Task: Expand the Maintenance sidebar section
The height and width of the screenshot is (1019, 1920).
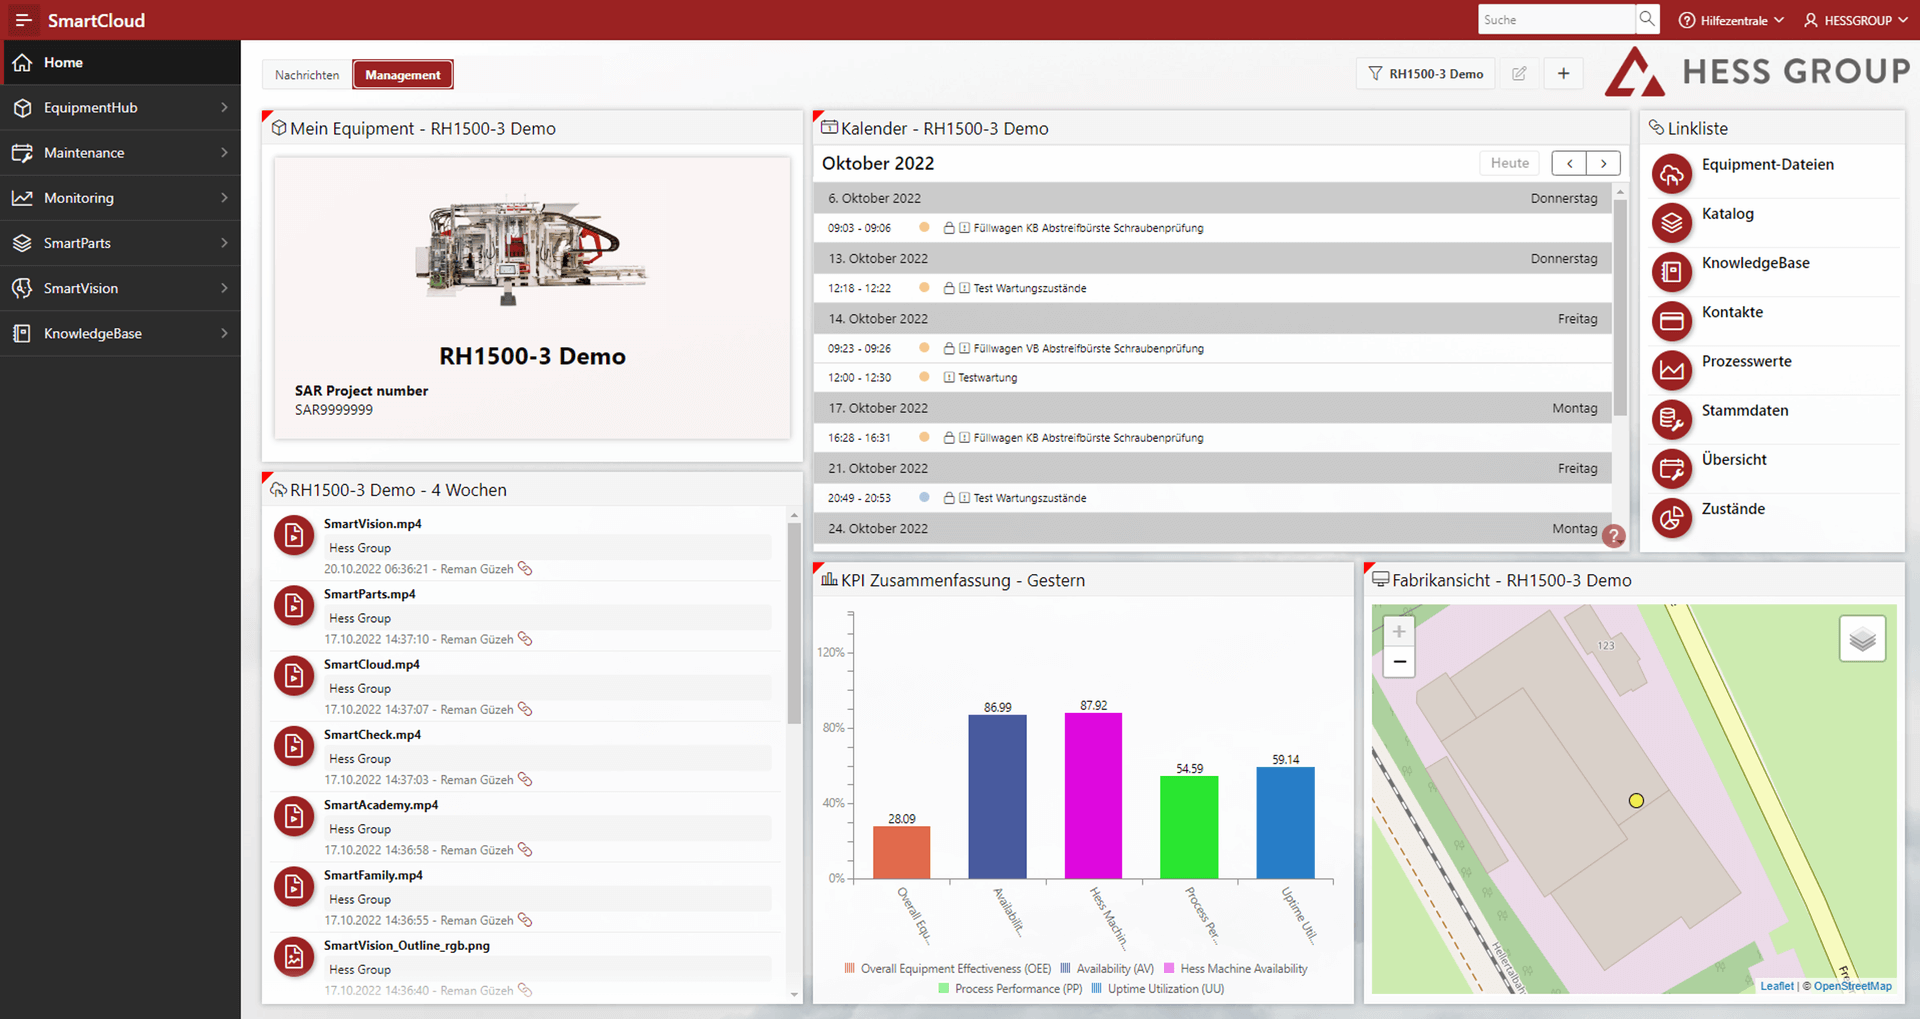Action: click(x=120, y=153)
